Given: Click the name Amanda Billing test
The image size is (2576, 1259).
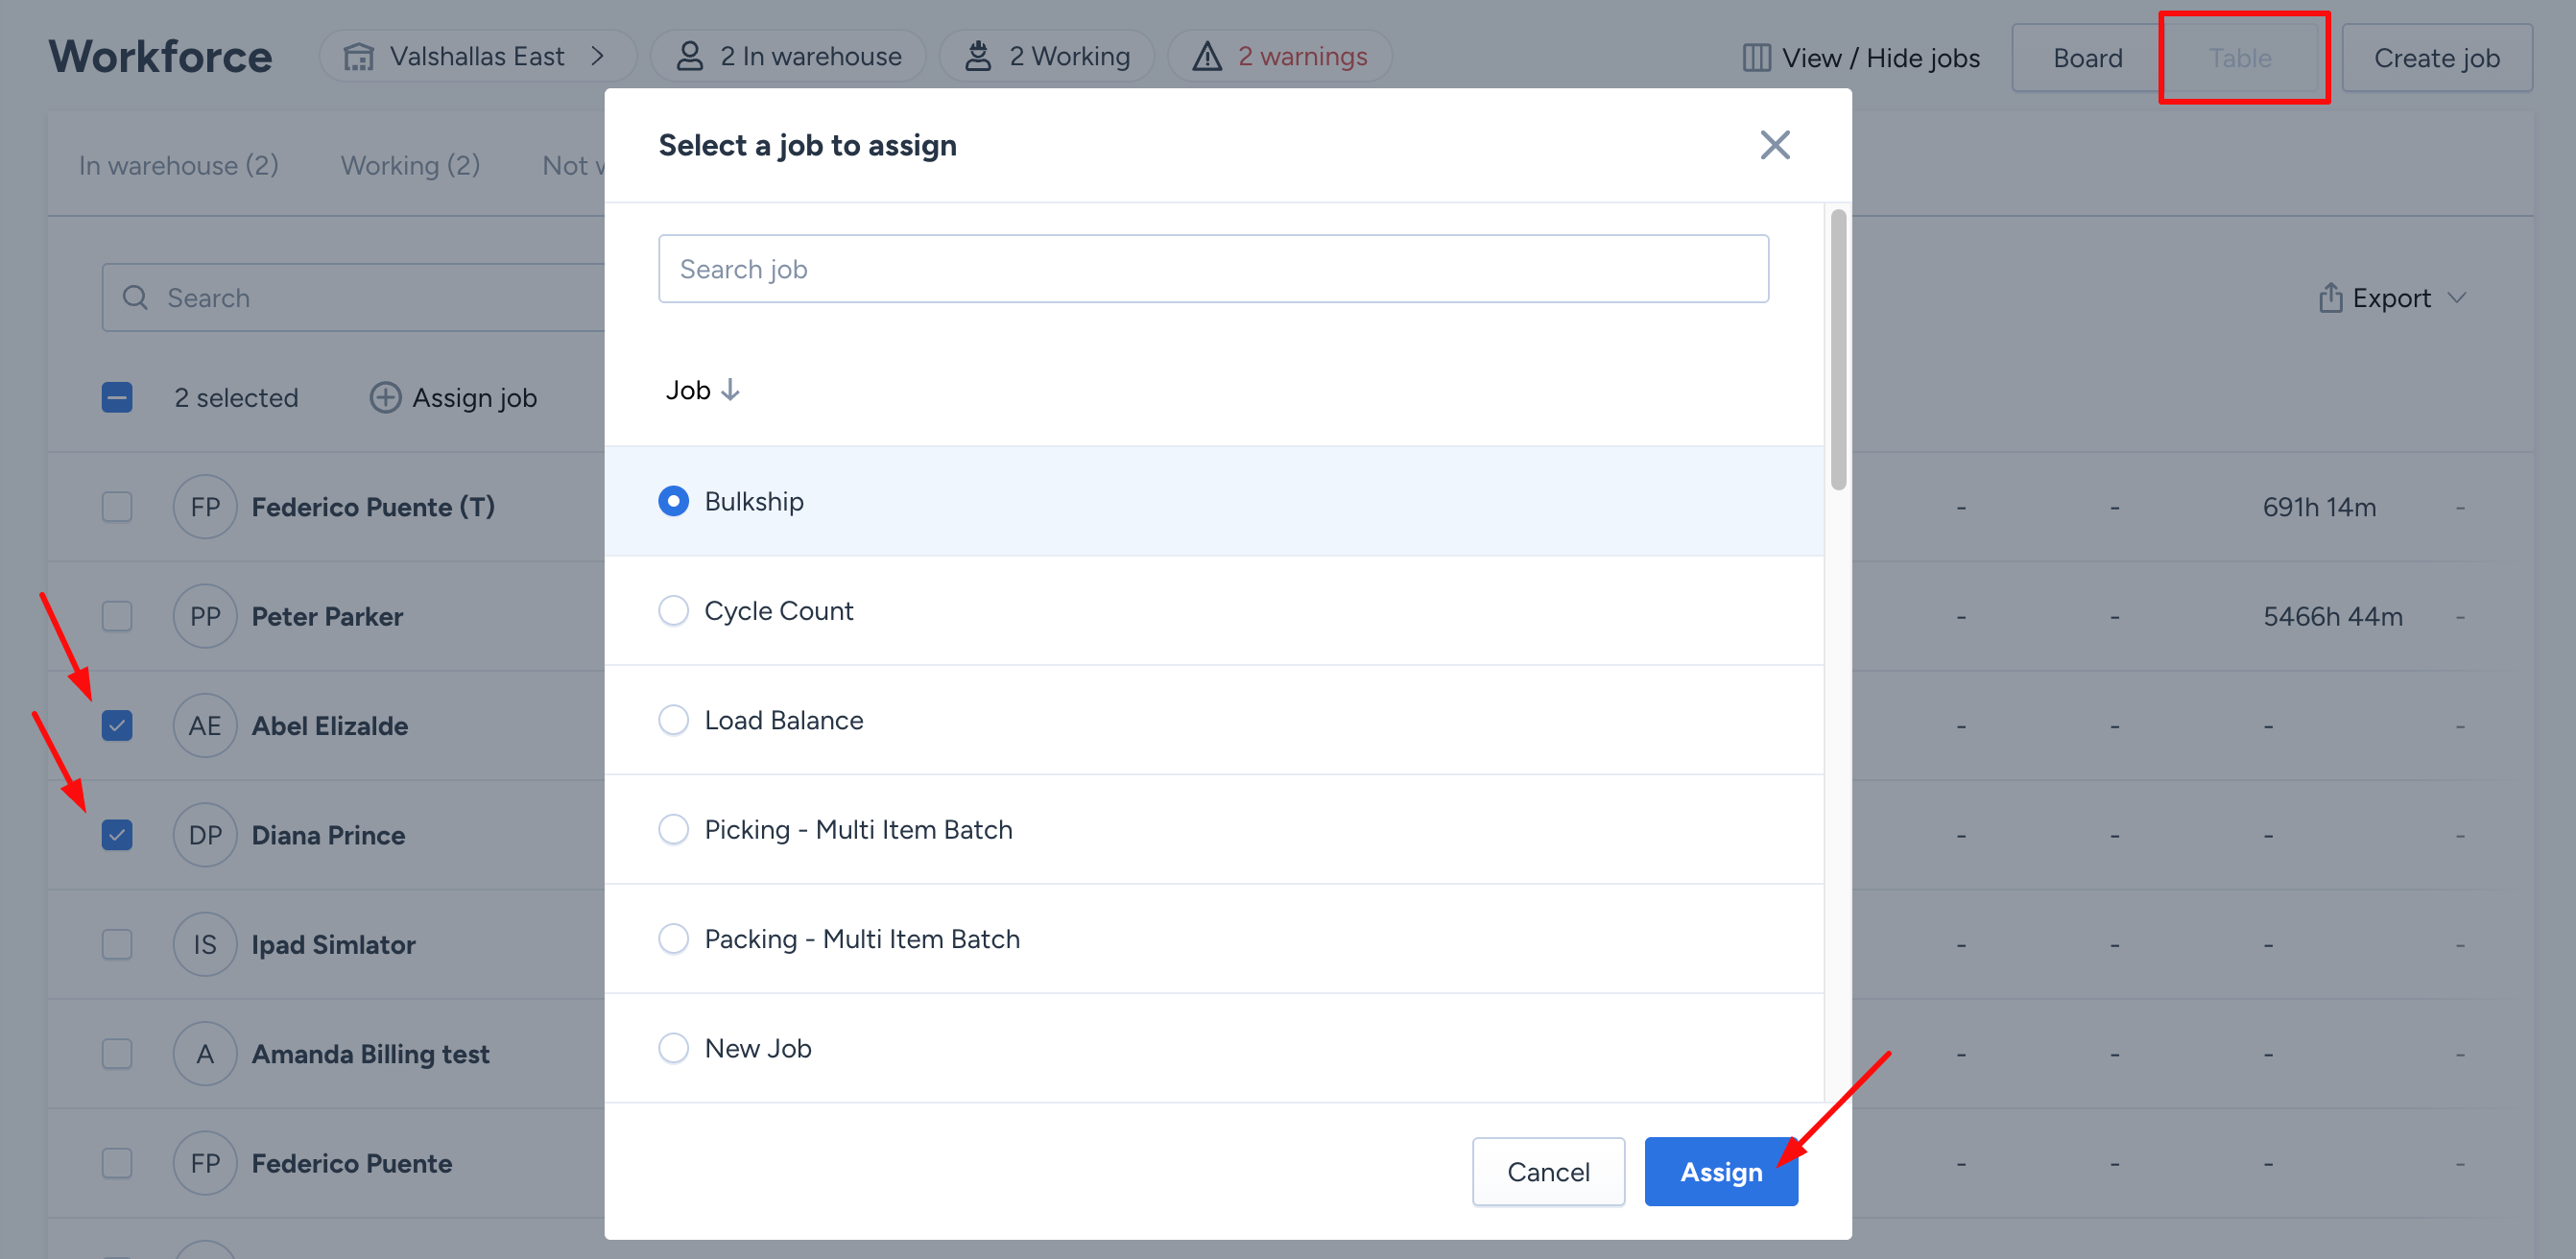Looking at the screenshot, I should click(x=371, y=1054).
